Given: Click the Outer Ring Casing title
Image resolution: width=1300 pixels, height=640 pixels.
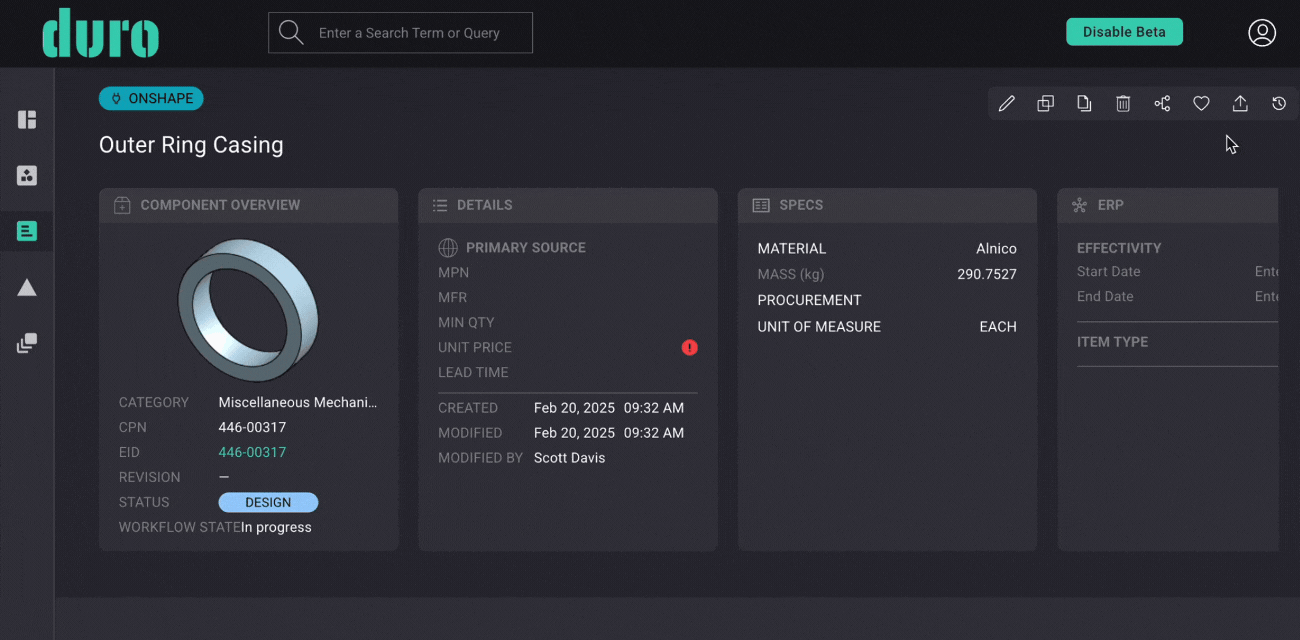Looking at the screenshot, I should coord(191,145).
